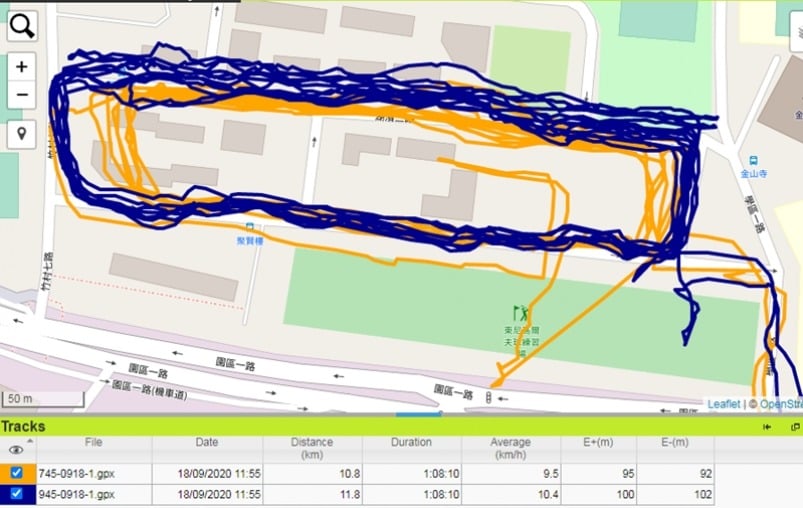Click elevation loss value 102
This screenshot has width=803, height=508.
pyautogui.click(x=703, y=495)
